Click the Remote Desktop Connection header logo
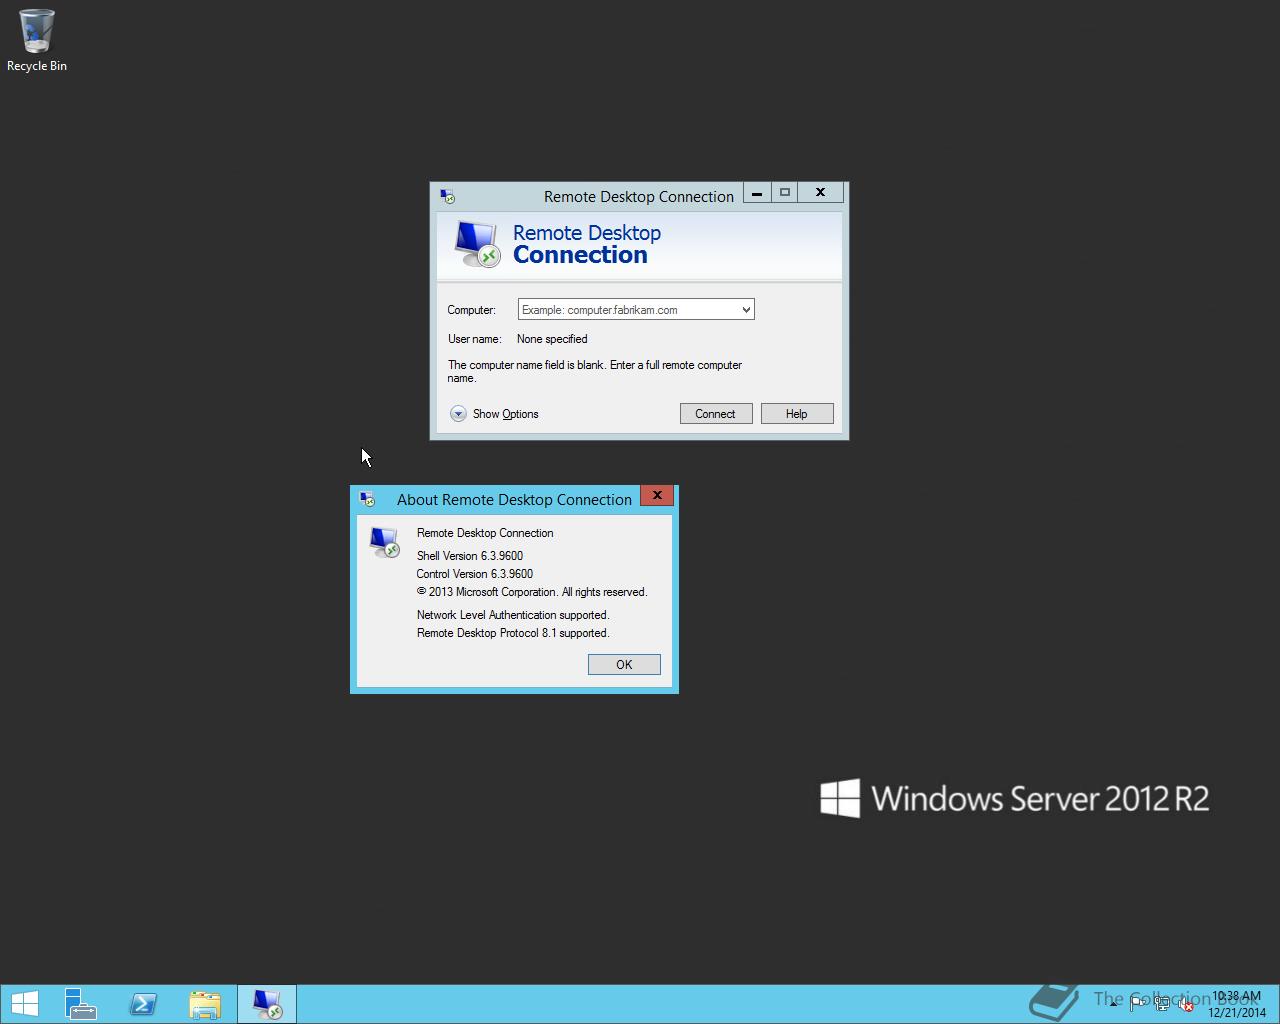1280x1024 pixels. click(474, 243)
